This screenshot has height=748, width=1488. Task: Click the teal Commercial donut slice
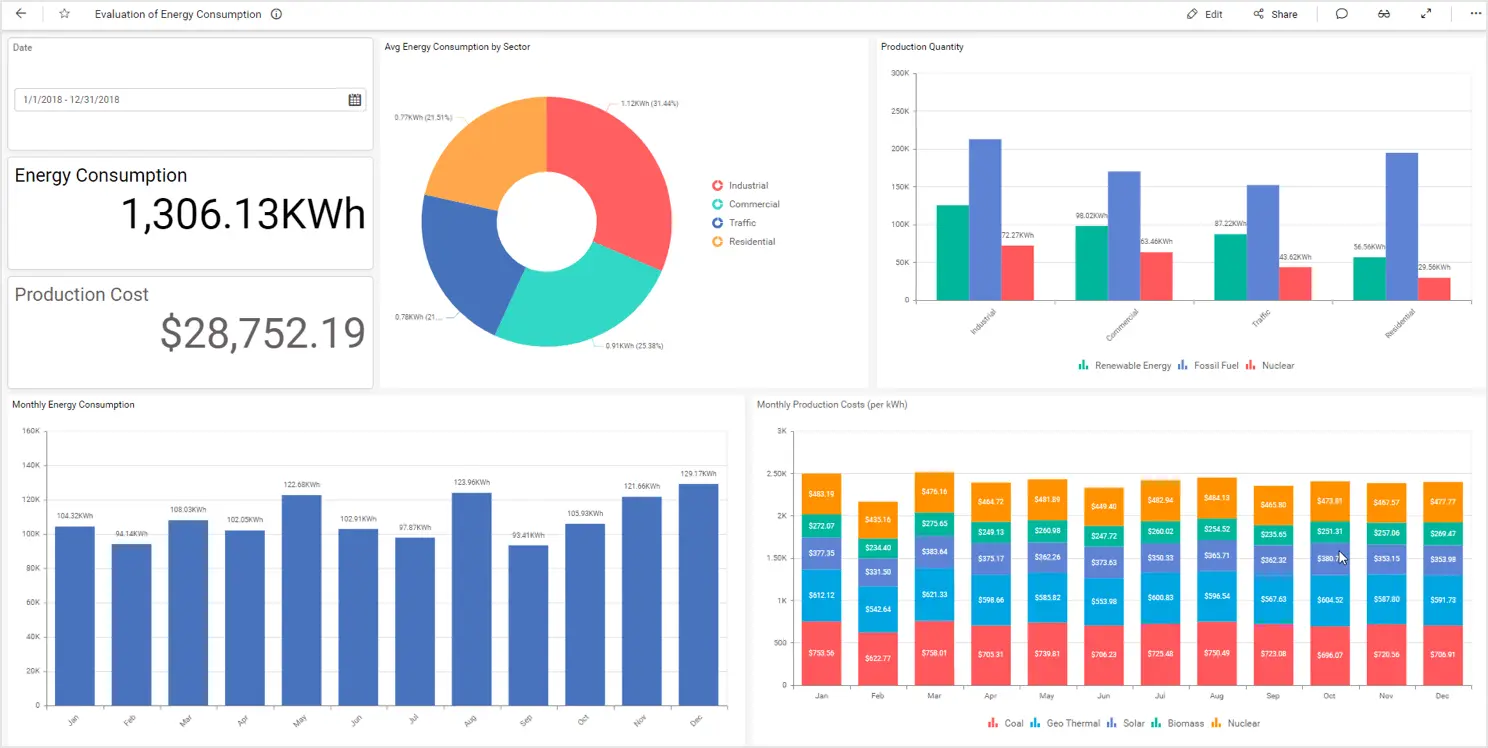point(580,300)
